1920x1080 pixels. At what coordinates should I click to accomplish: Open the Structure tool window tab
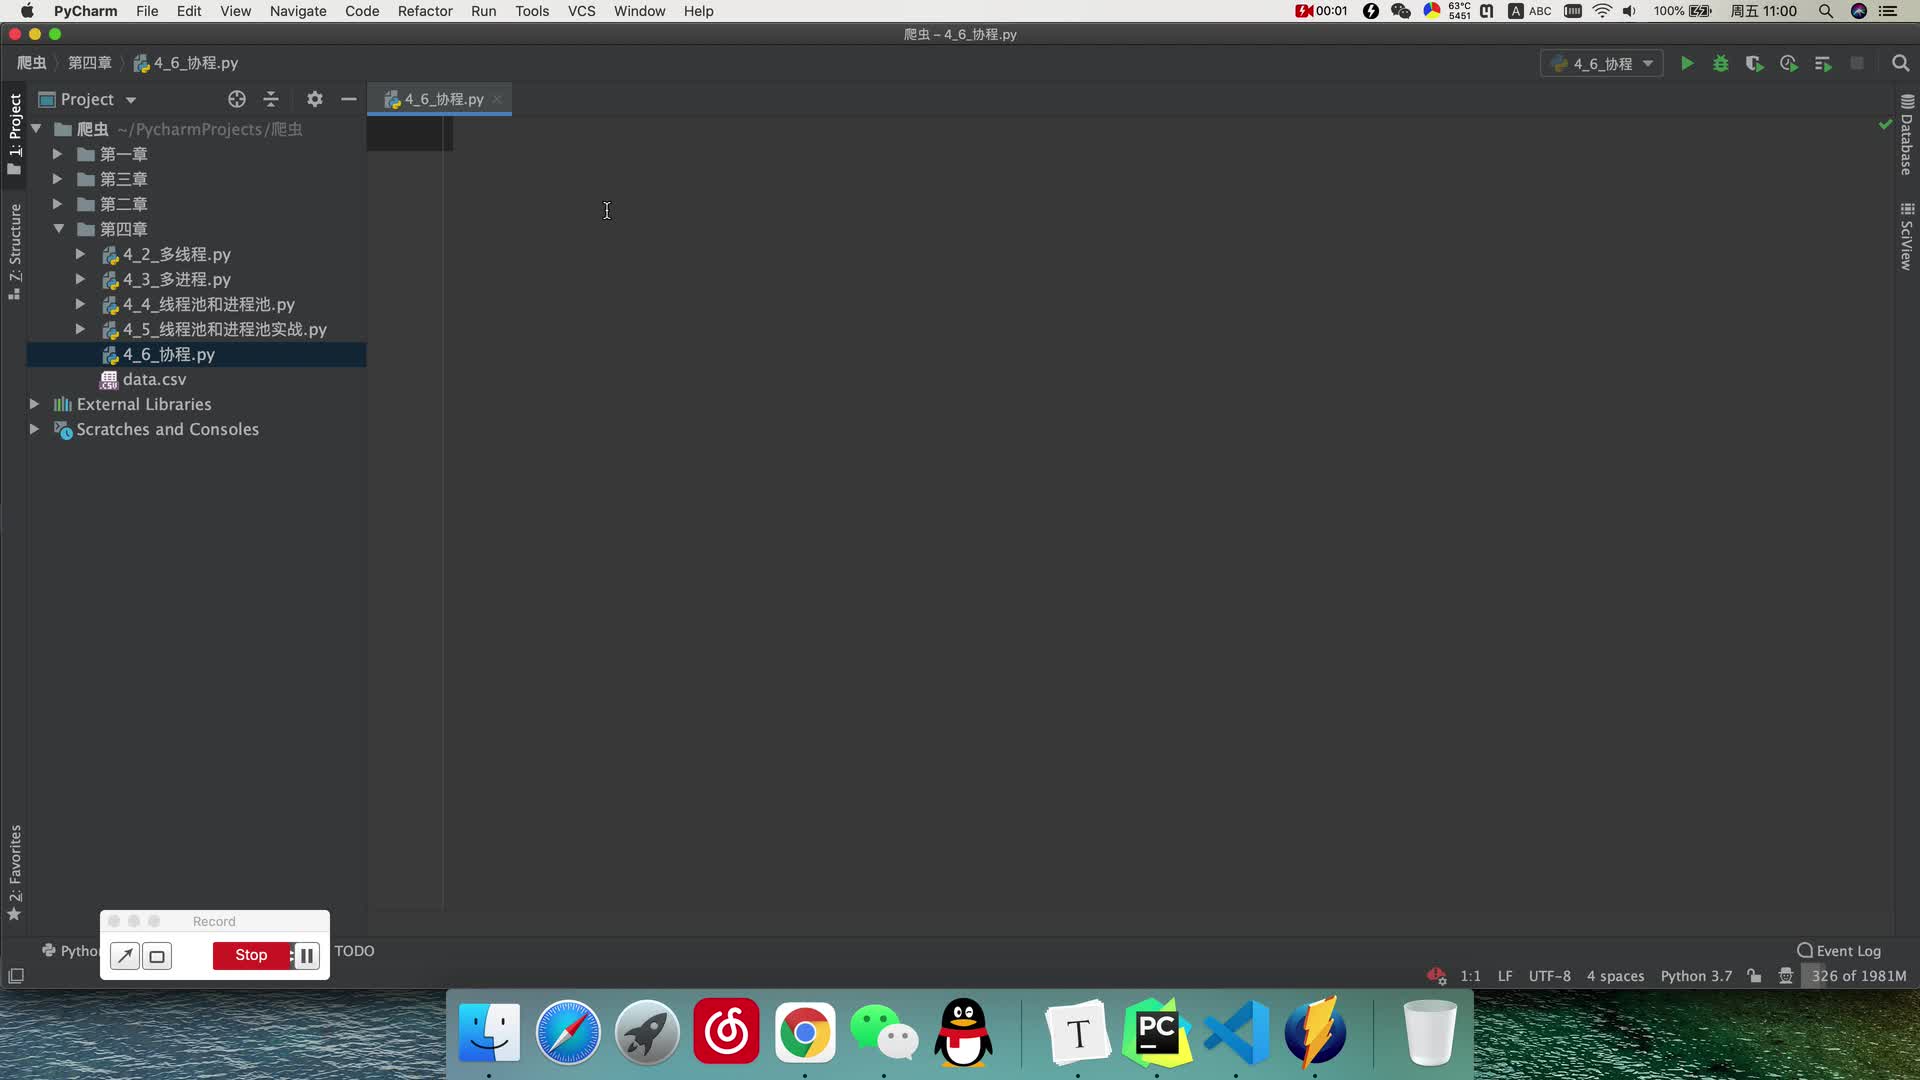click(14, 252)
